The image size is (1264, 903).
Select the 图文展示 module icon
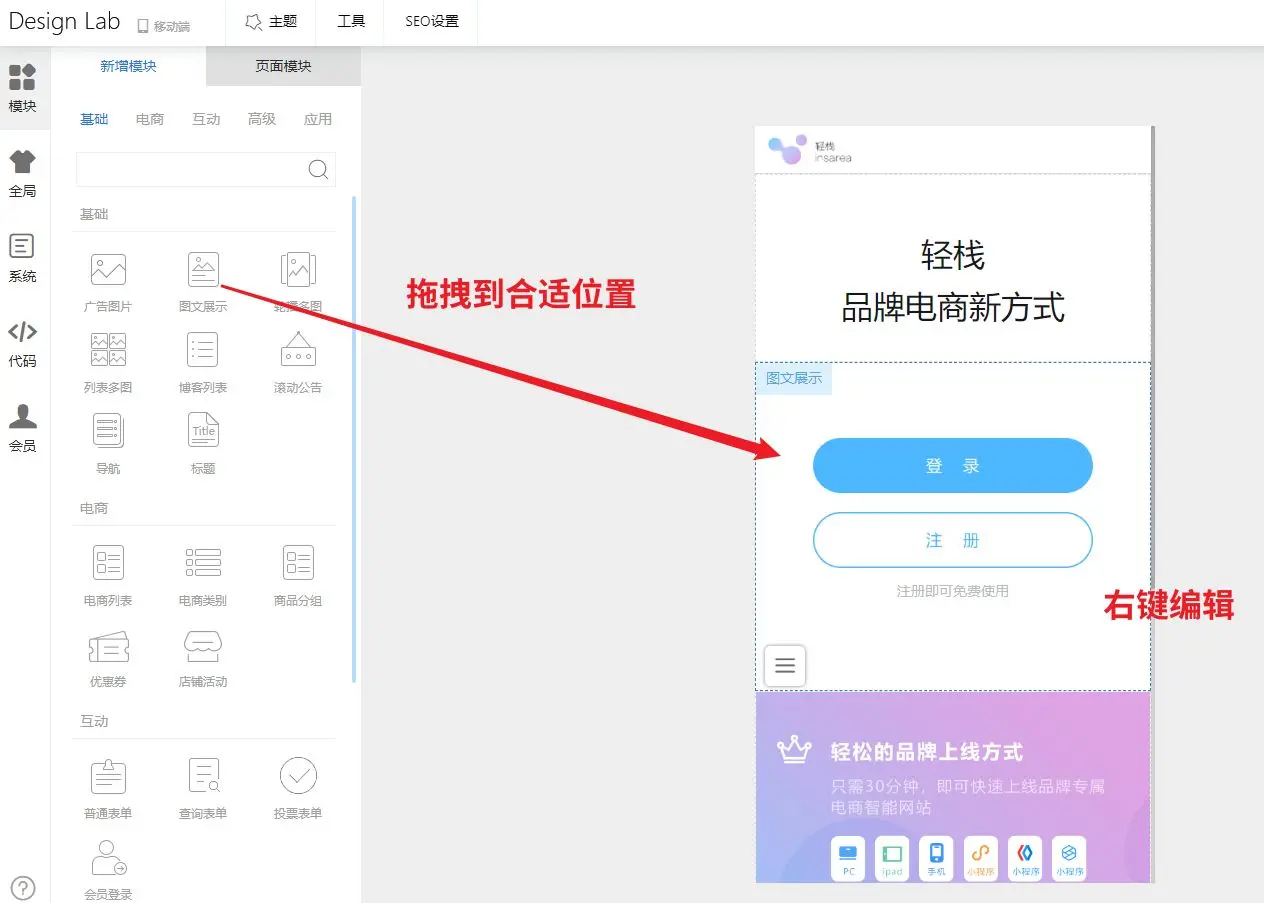203,270
